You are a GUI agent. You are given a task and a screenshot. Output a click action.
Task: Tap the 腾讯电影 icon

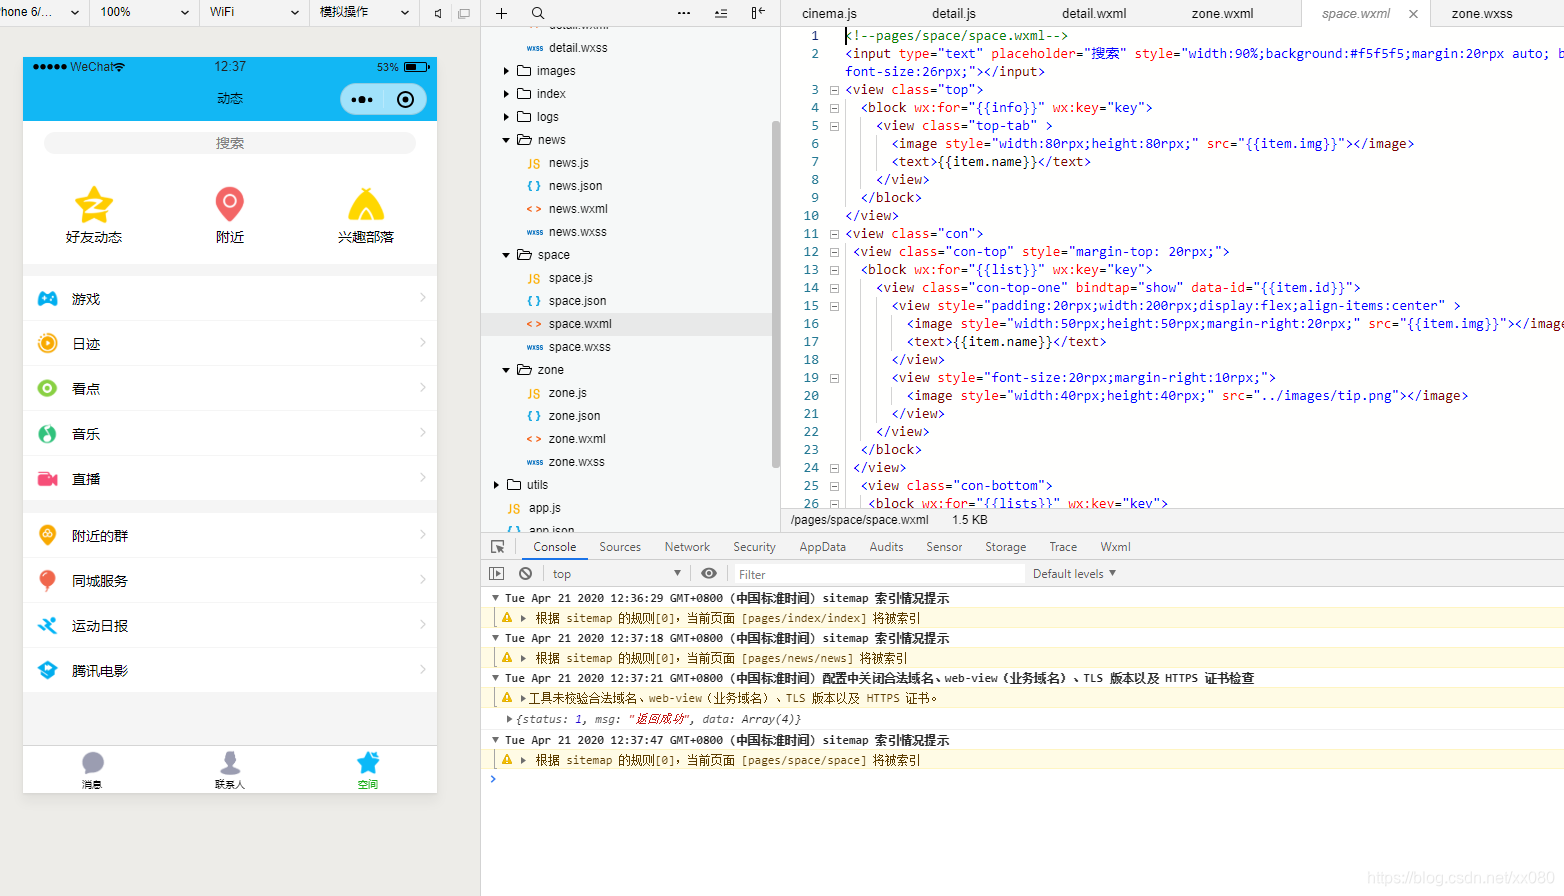[x=47, y=670]
